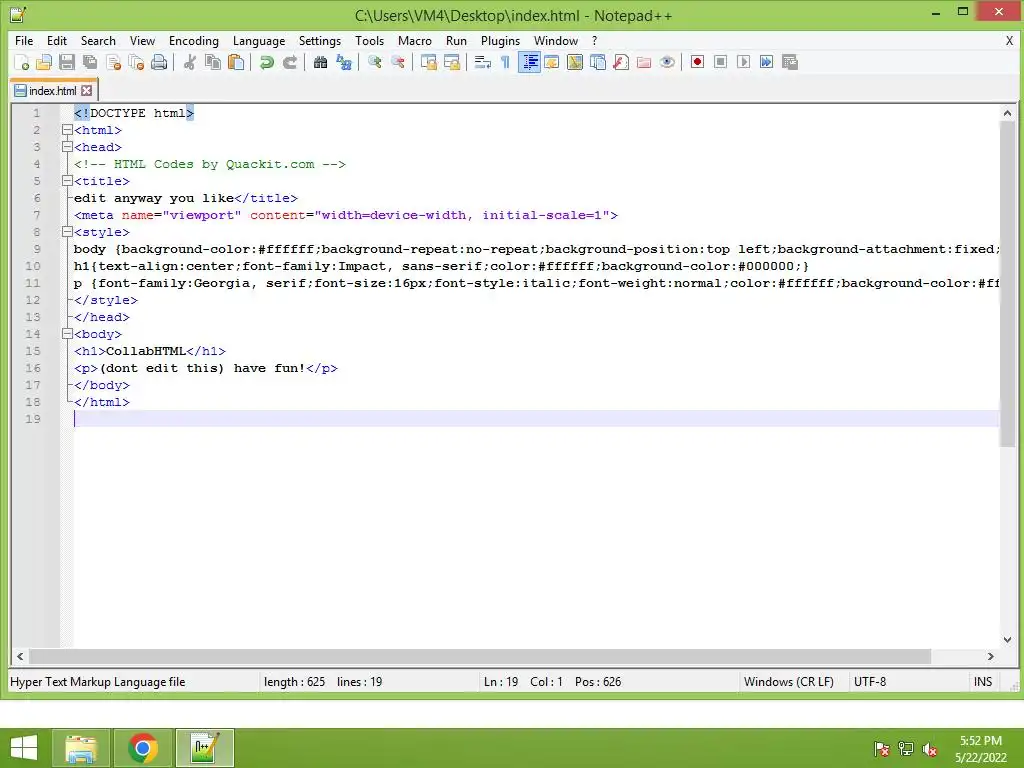Save the file using the Save icon
This screenshot has width=1024, height=768.
tap(67, 62)
